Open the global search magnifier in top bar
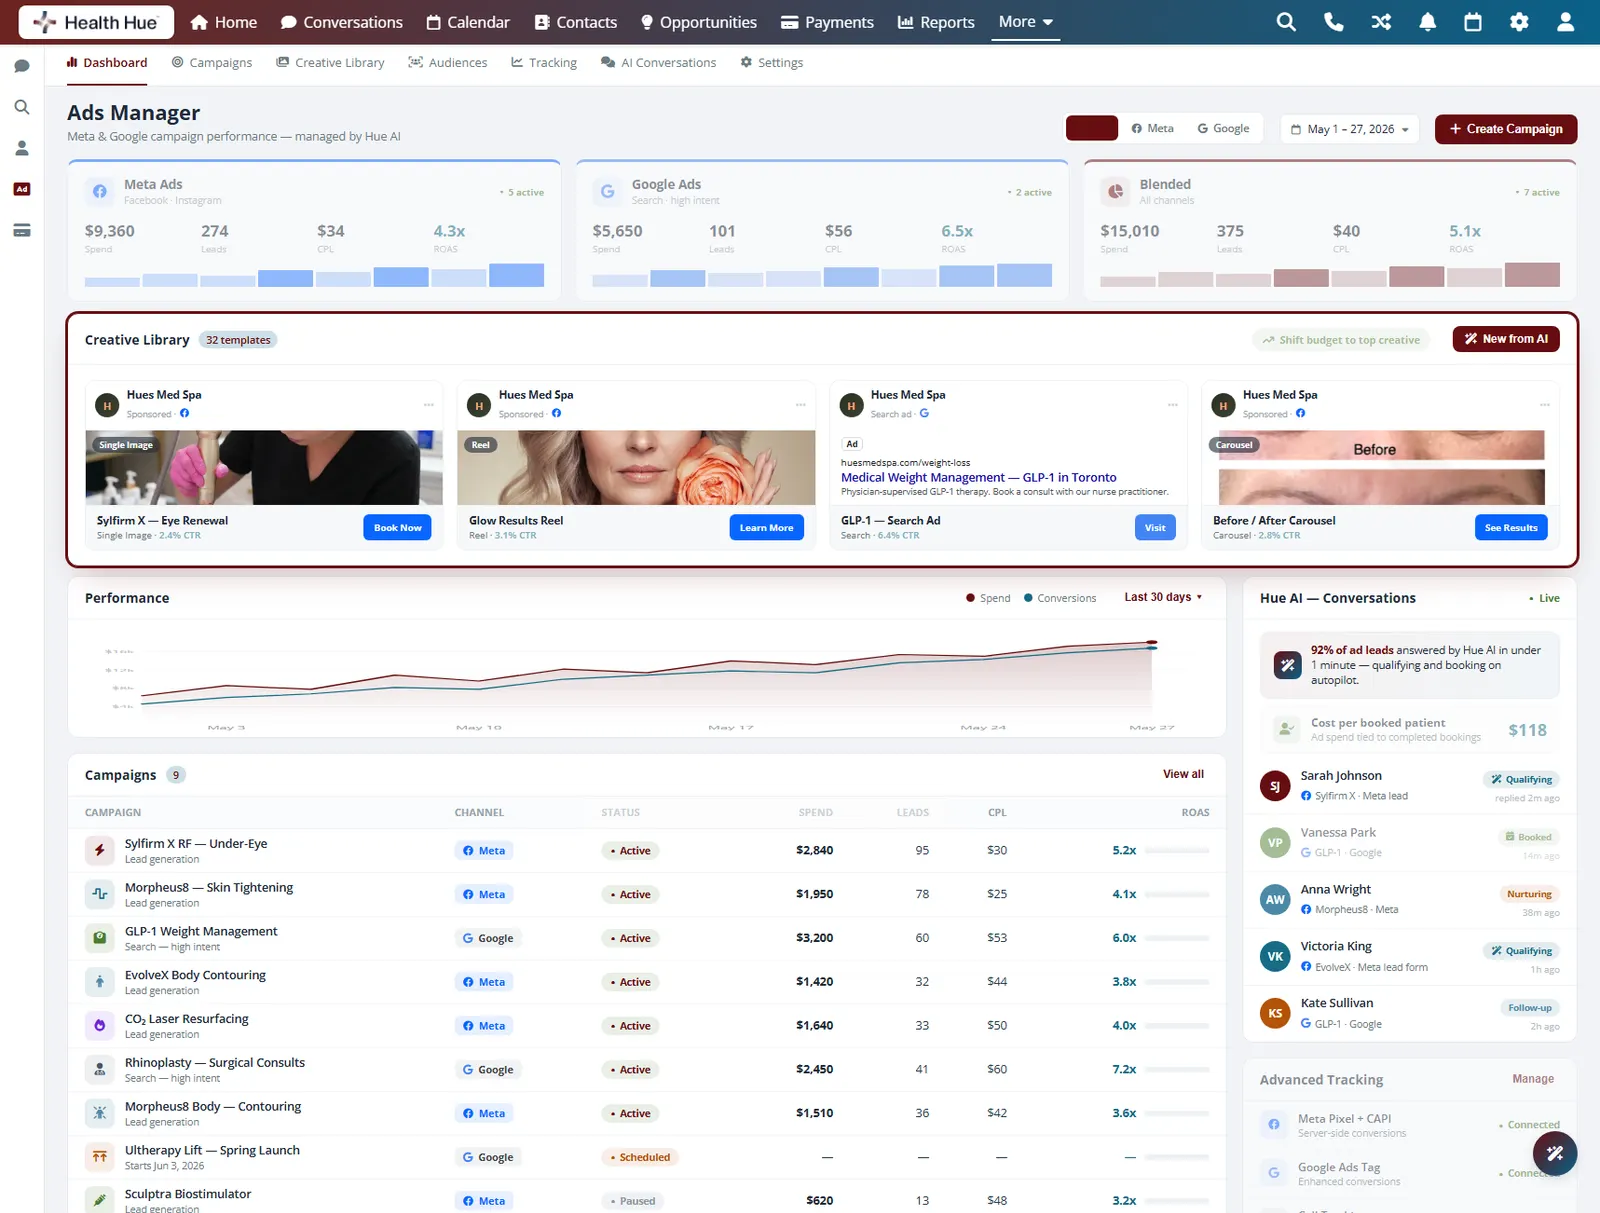The width and height of the screenshot is (1600, 1213). pyautogui.click(x=1286, y=22)
